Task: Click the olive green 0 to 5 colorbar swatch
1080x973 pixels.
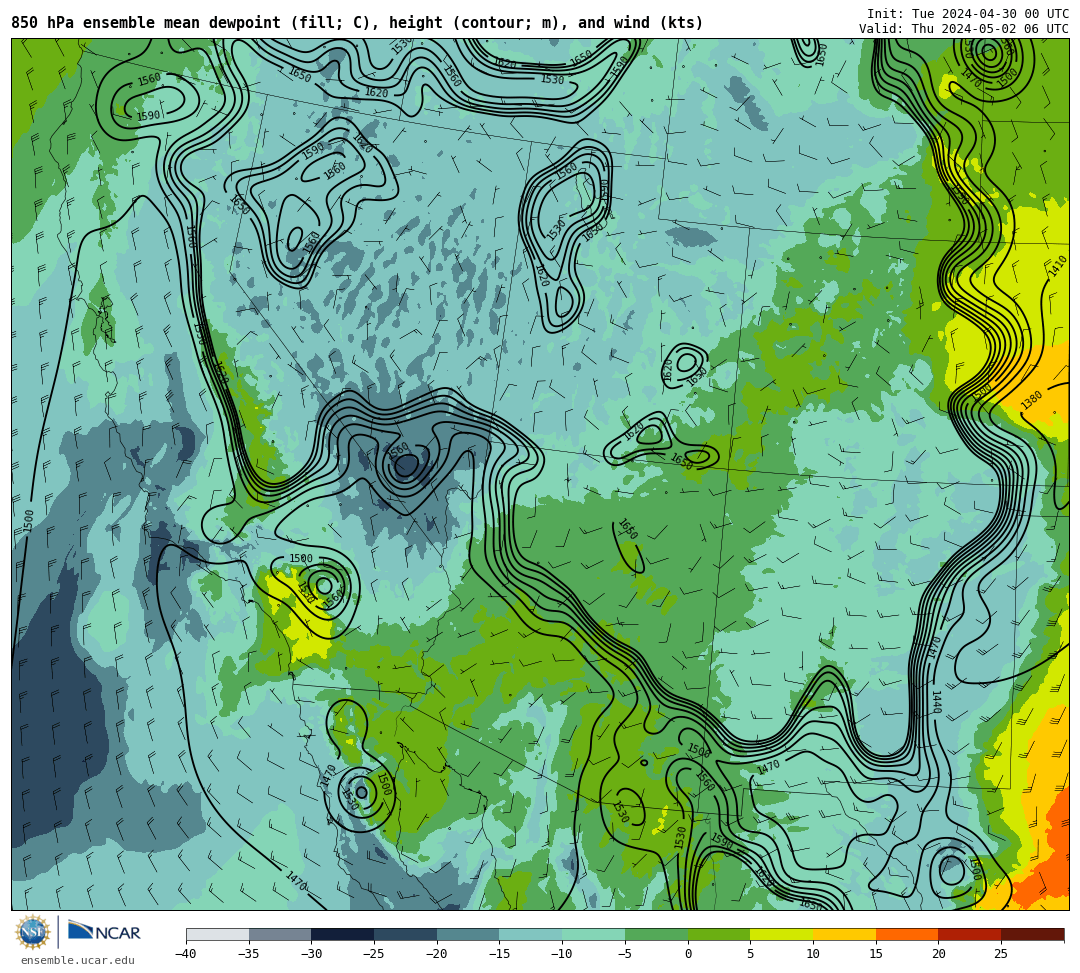Action: [719, 934]
